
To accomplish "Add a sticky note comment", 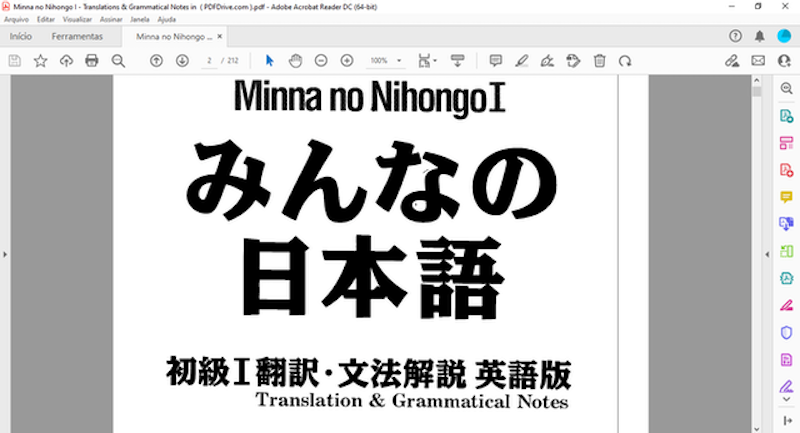I will coord(495,61).
